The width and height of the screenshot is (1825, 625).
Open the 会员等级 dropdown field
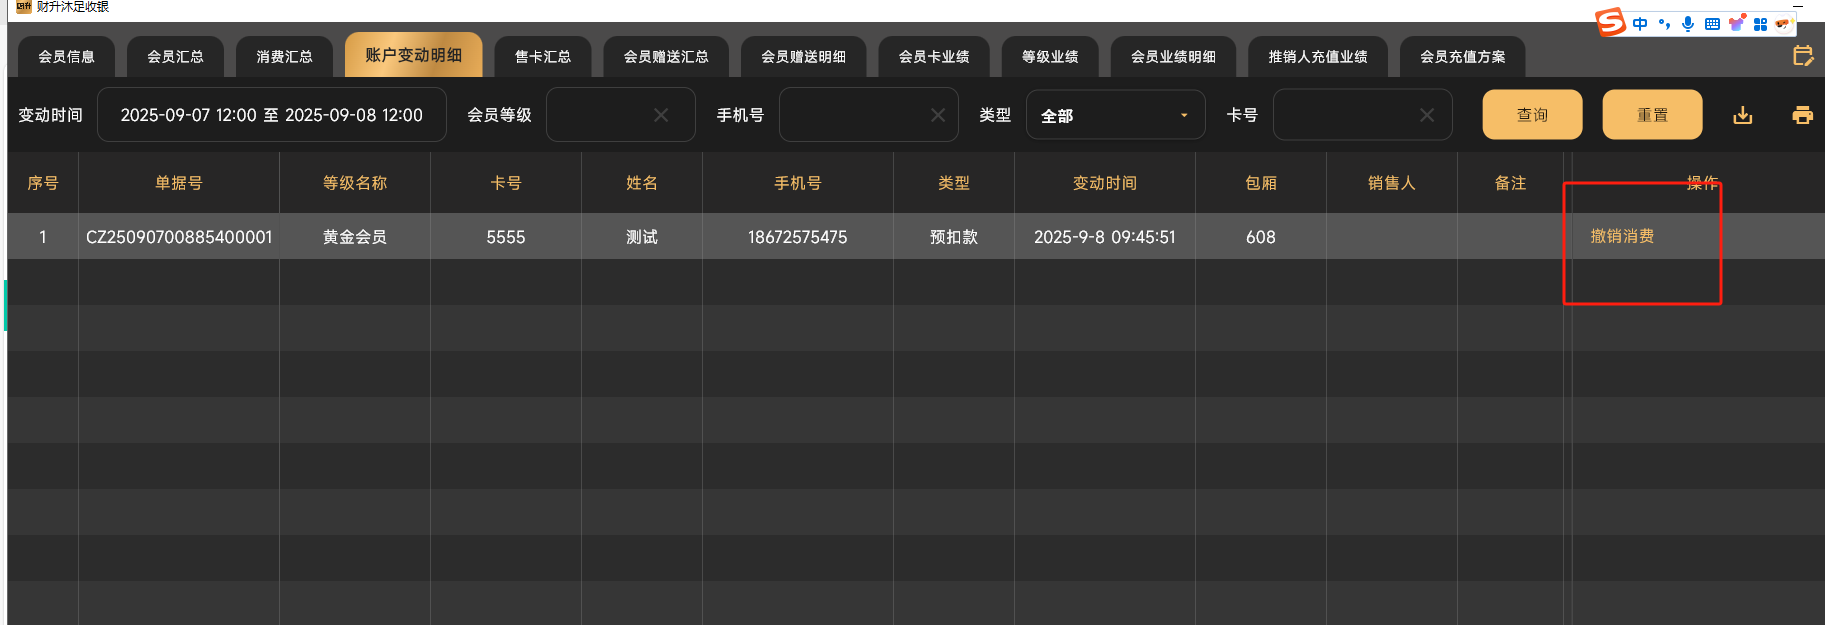621,115
